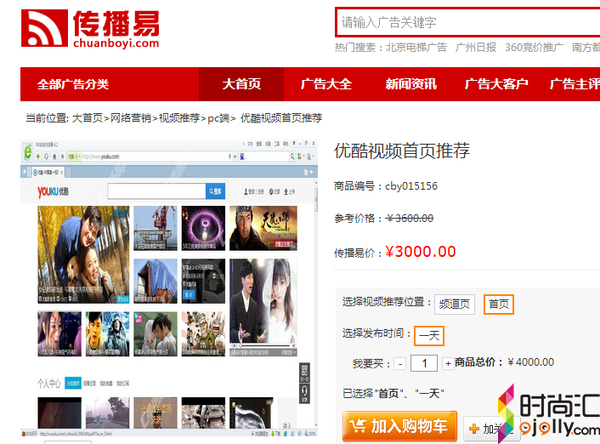Image resolution: width=600 pixels, height=444 pixels.
Task: Decrease quantity with minus button
Action: [400, 363]
